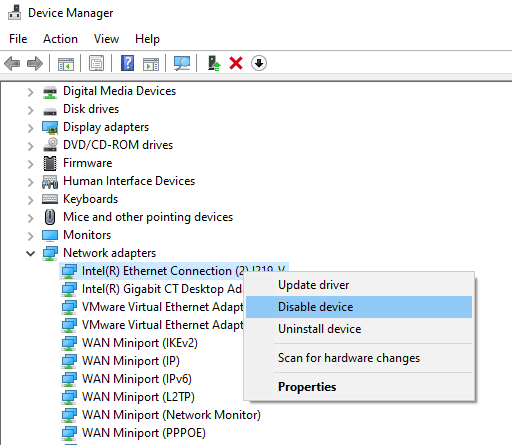
Task: Click the Display adapters icon
Action: coord(50,128)
